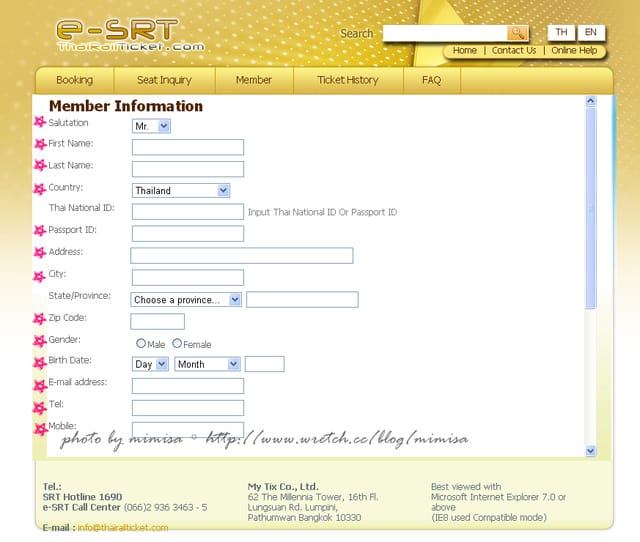Click the pink star beside City
Screen dimensions: 640x542
coord(39,276)
